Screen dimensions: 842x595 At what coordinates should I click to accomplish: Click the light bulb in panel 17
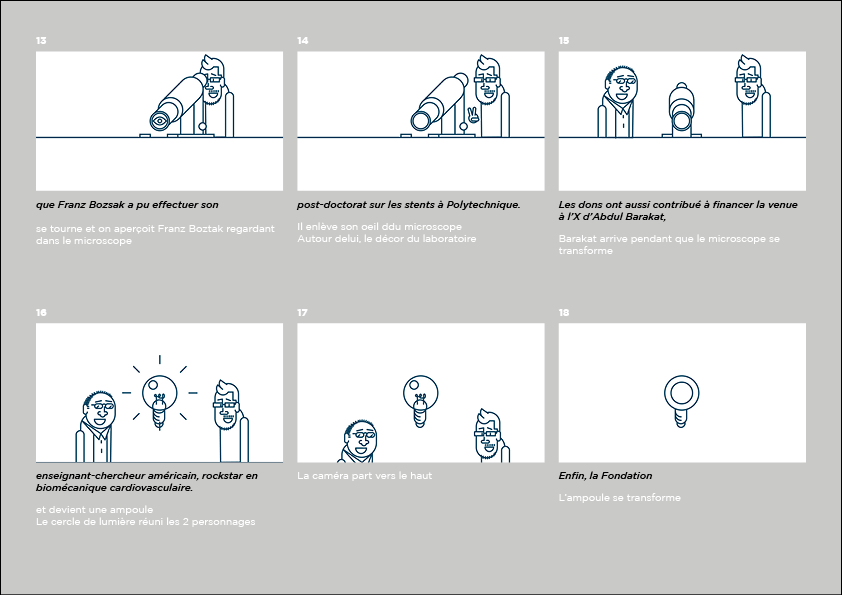[x=420, y=401]
